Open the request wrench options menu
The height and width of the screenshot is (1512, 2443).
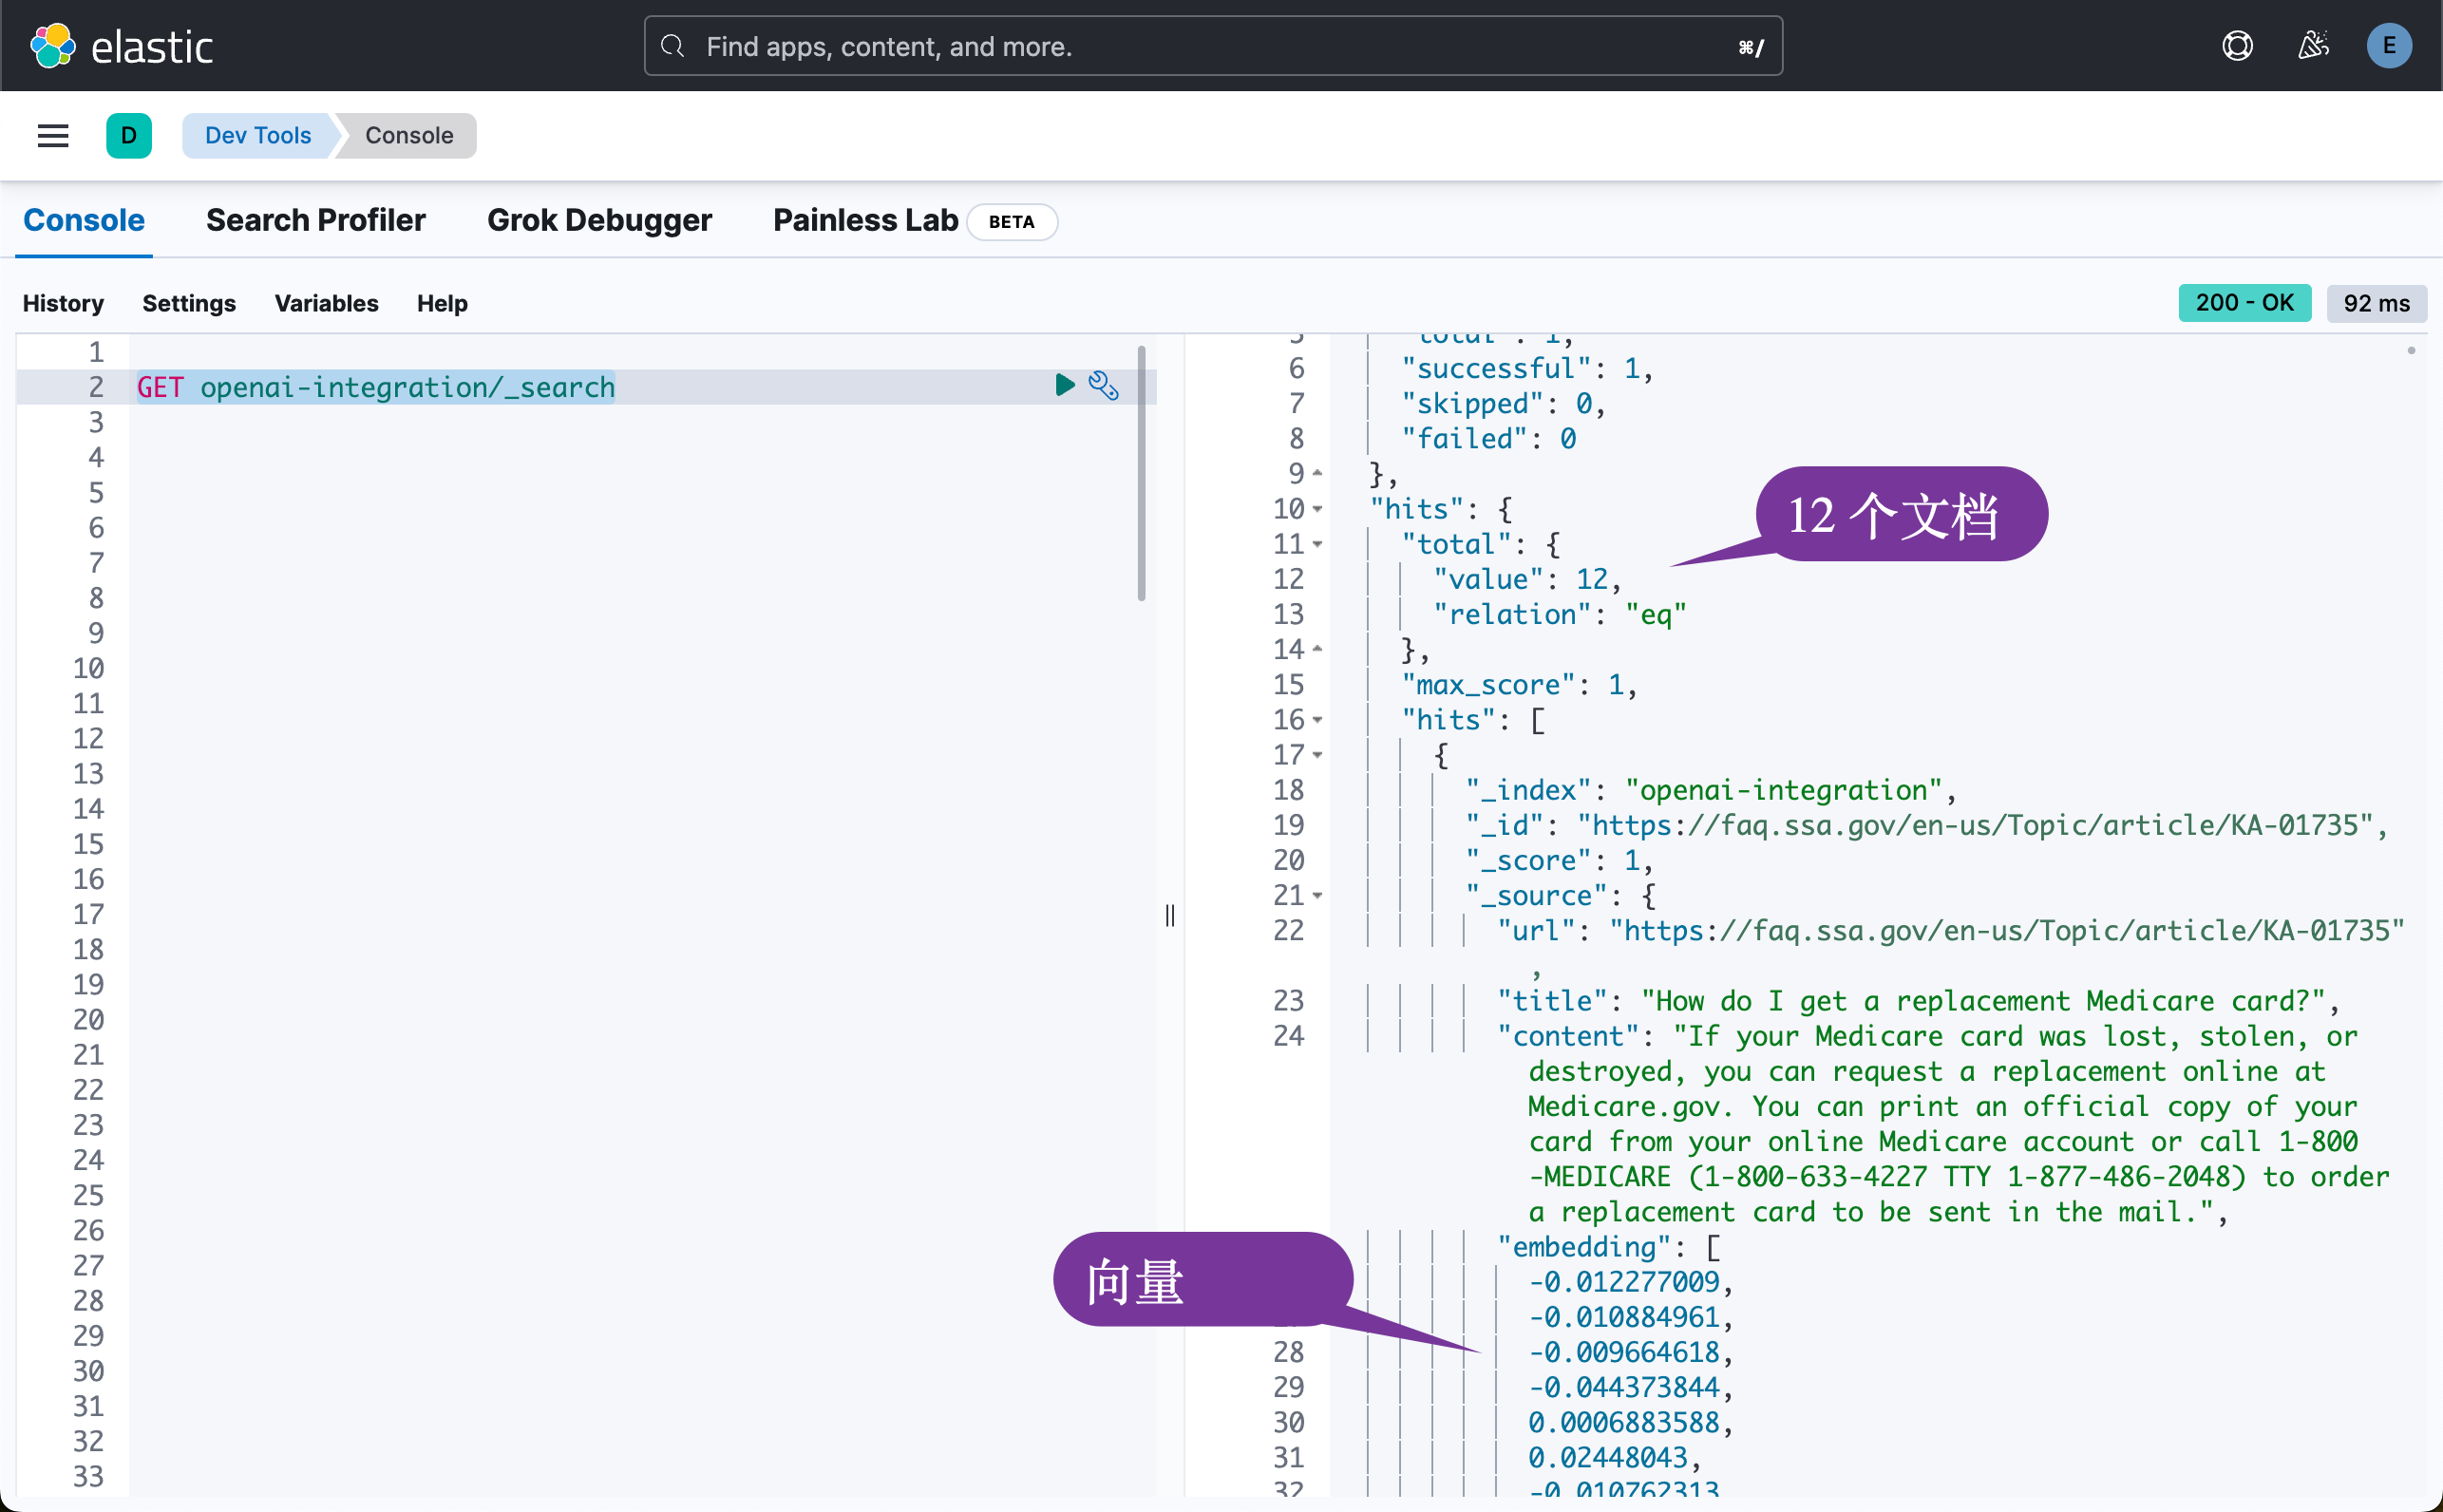pos(1103,385)
